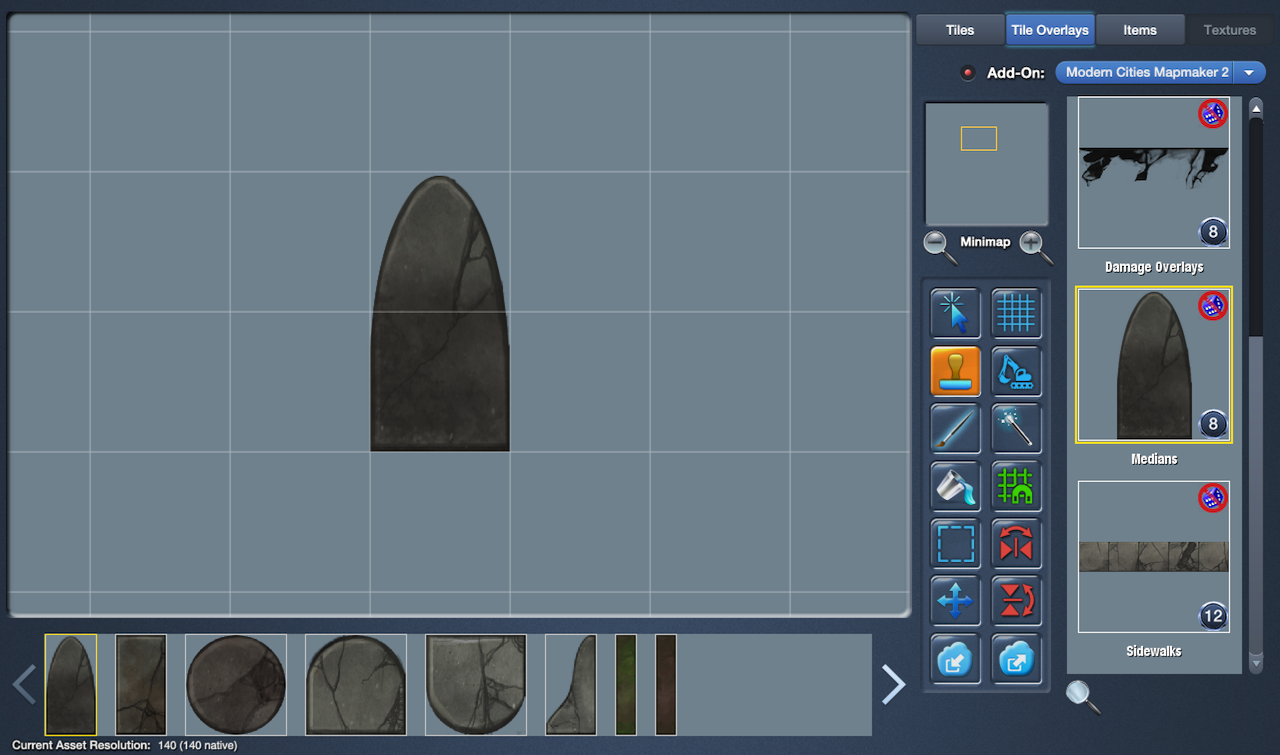Toggle dice icon on Sidewalks category
Image resolution: width=1280 pixels, height=755 pixels.
tap(1213, 498)
